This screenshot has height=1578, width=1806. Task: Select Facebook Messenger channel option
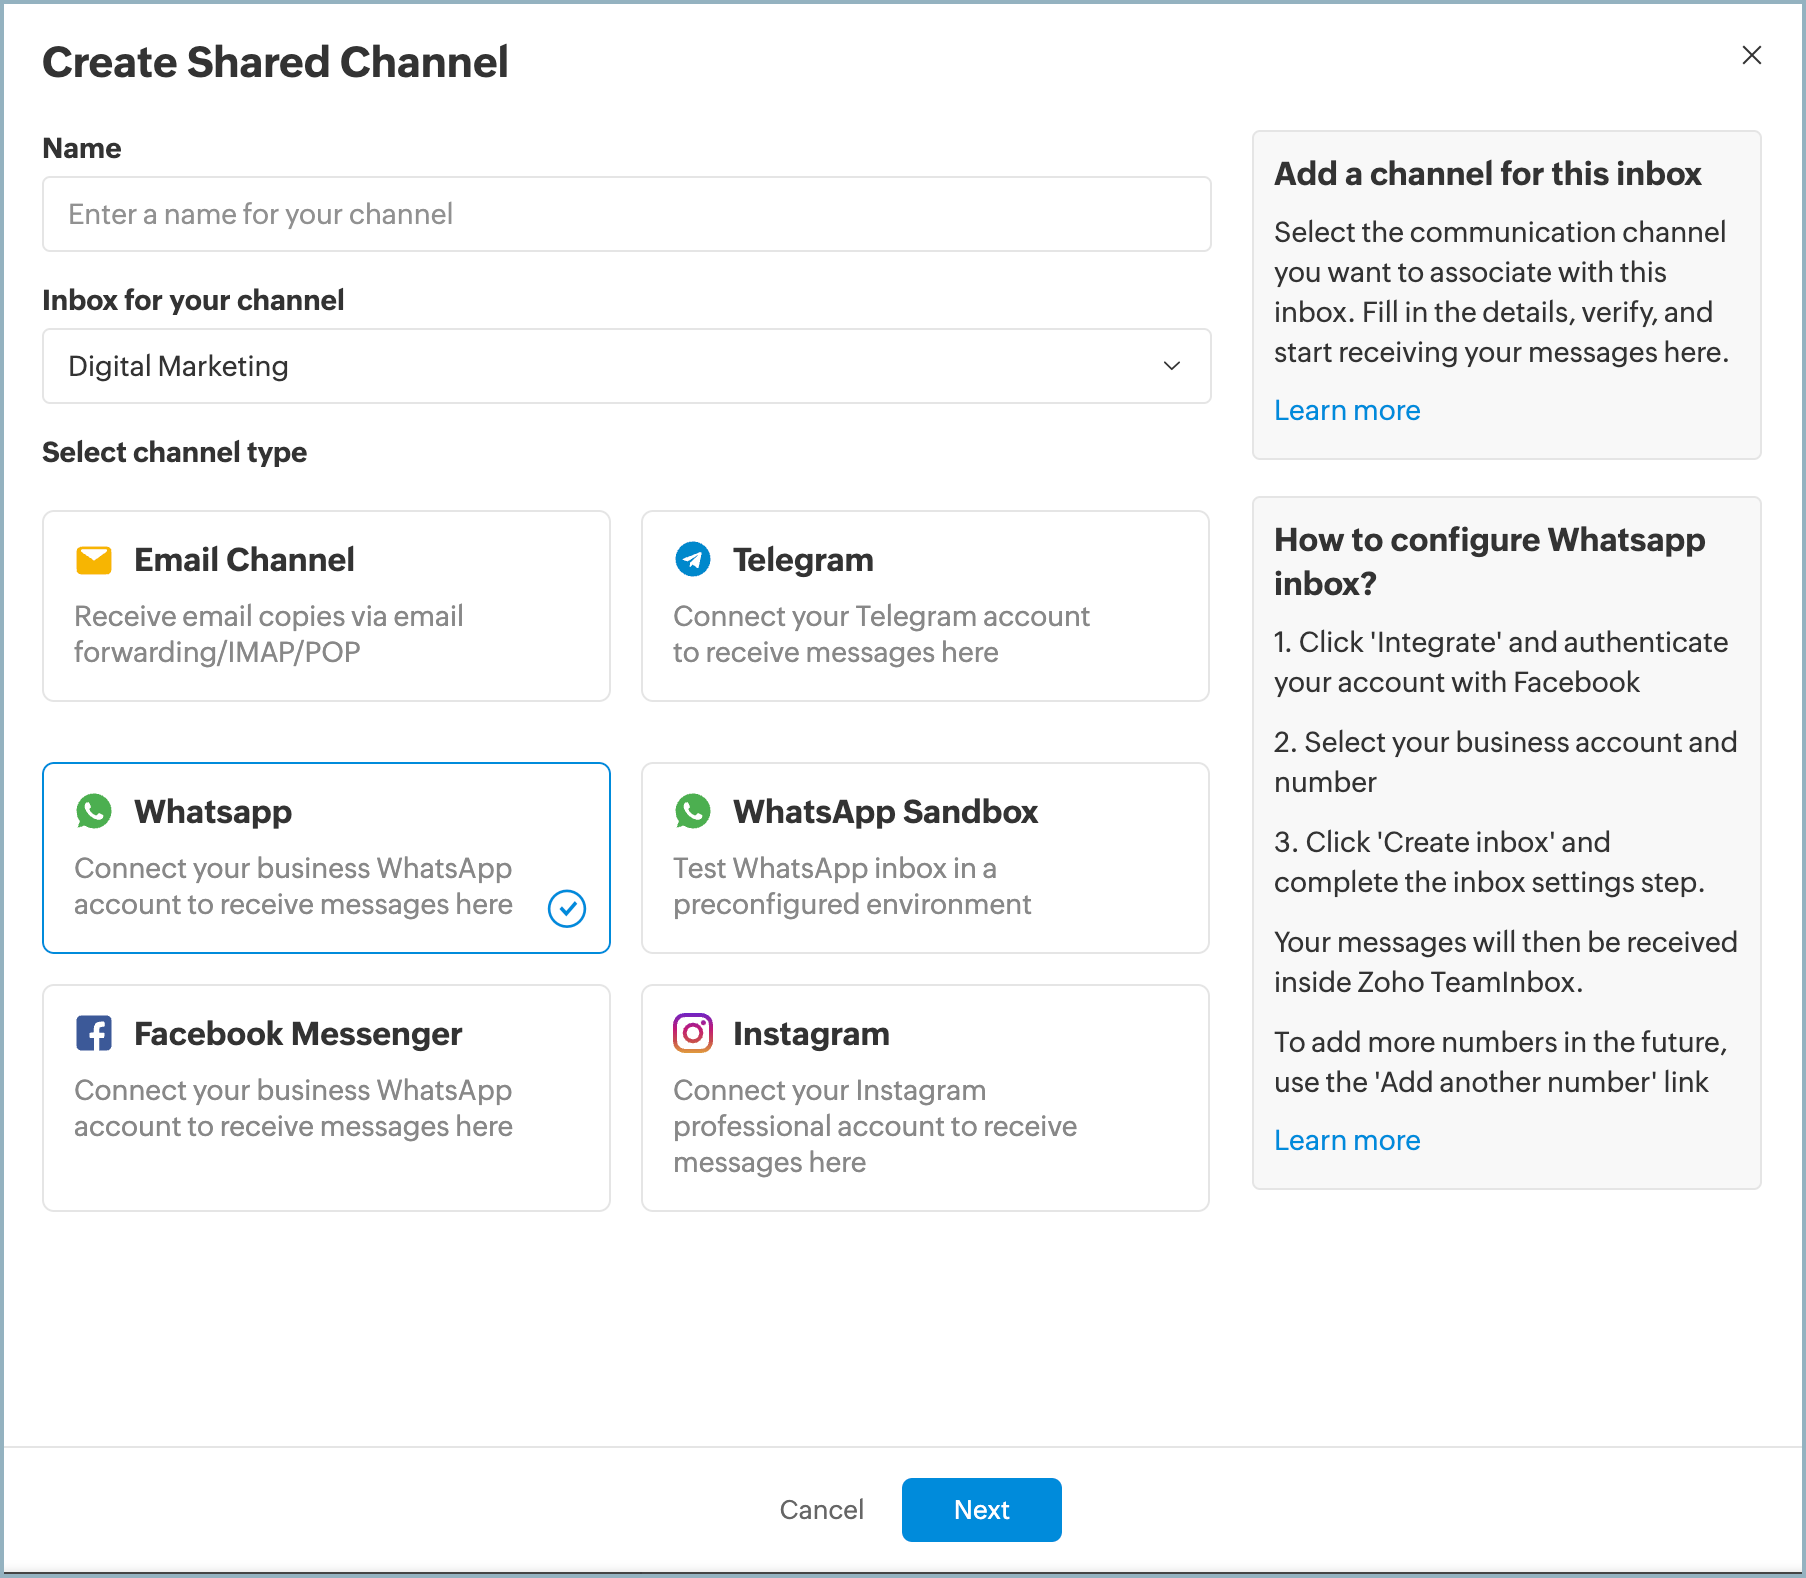(326, 1097)
